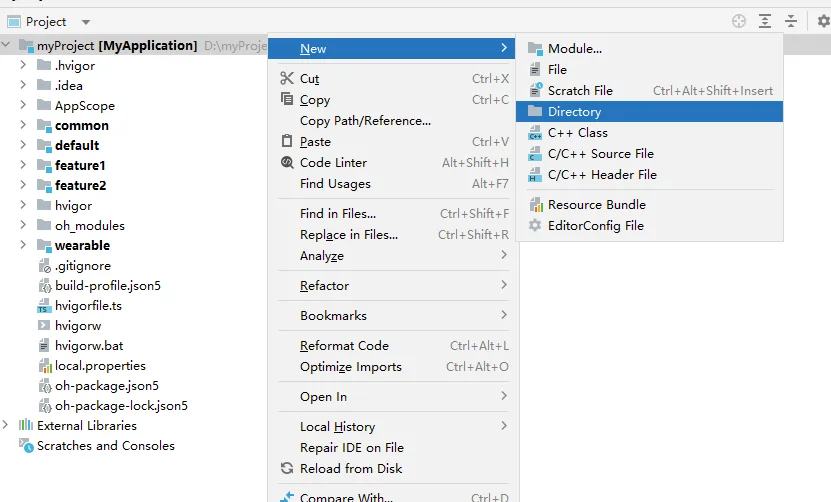831x502 pixels.
Task: Click the locate/select opened file crosshair icon
Action: tap(738, 21)
